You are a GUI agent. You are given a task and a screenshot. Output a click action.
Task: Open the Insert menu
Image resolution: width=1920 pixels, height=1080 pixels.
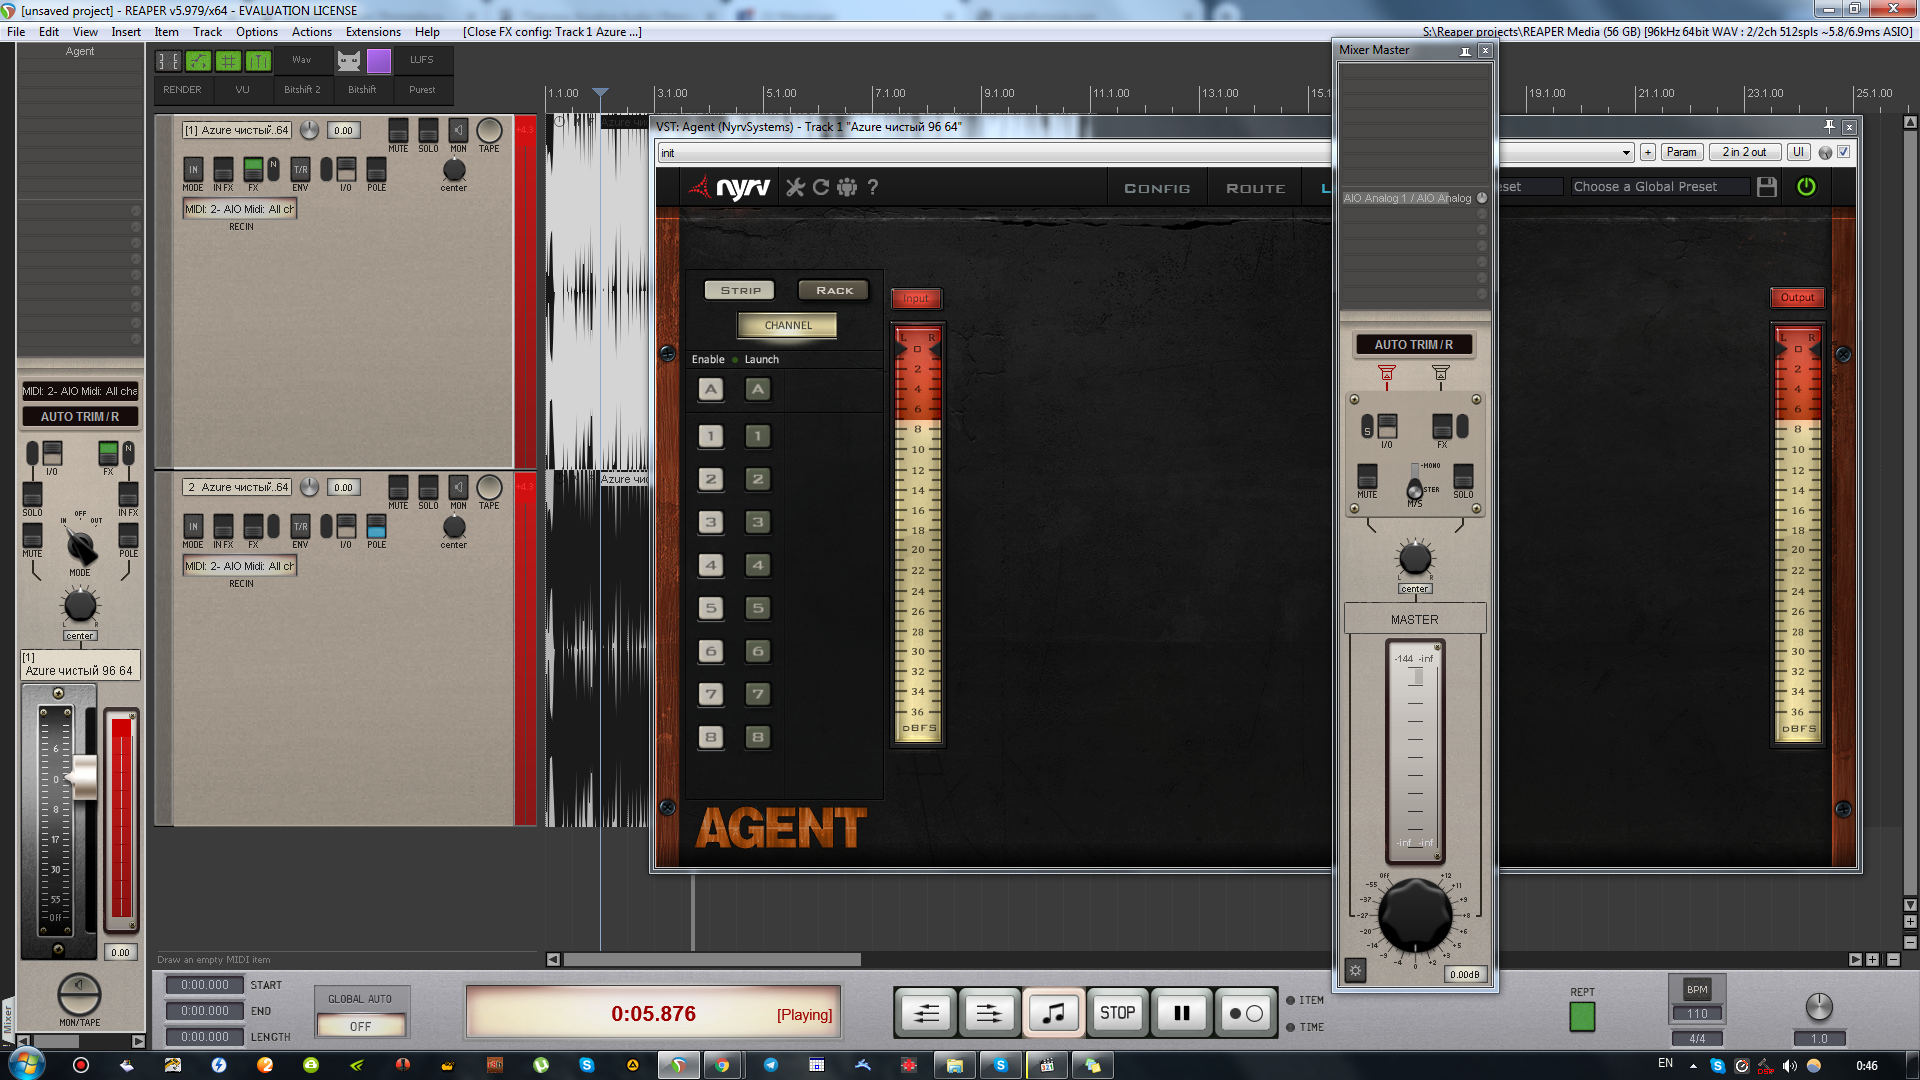click(126, 32)
